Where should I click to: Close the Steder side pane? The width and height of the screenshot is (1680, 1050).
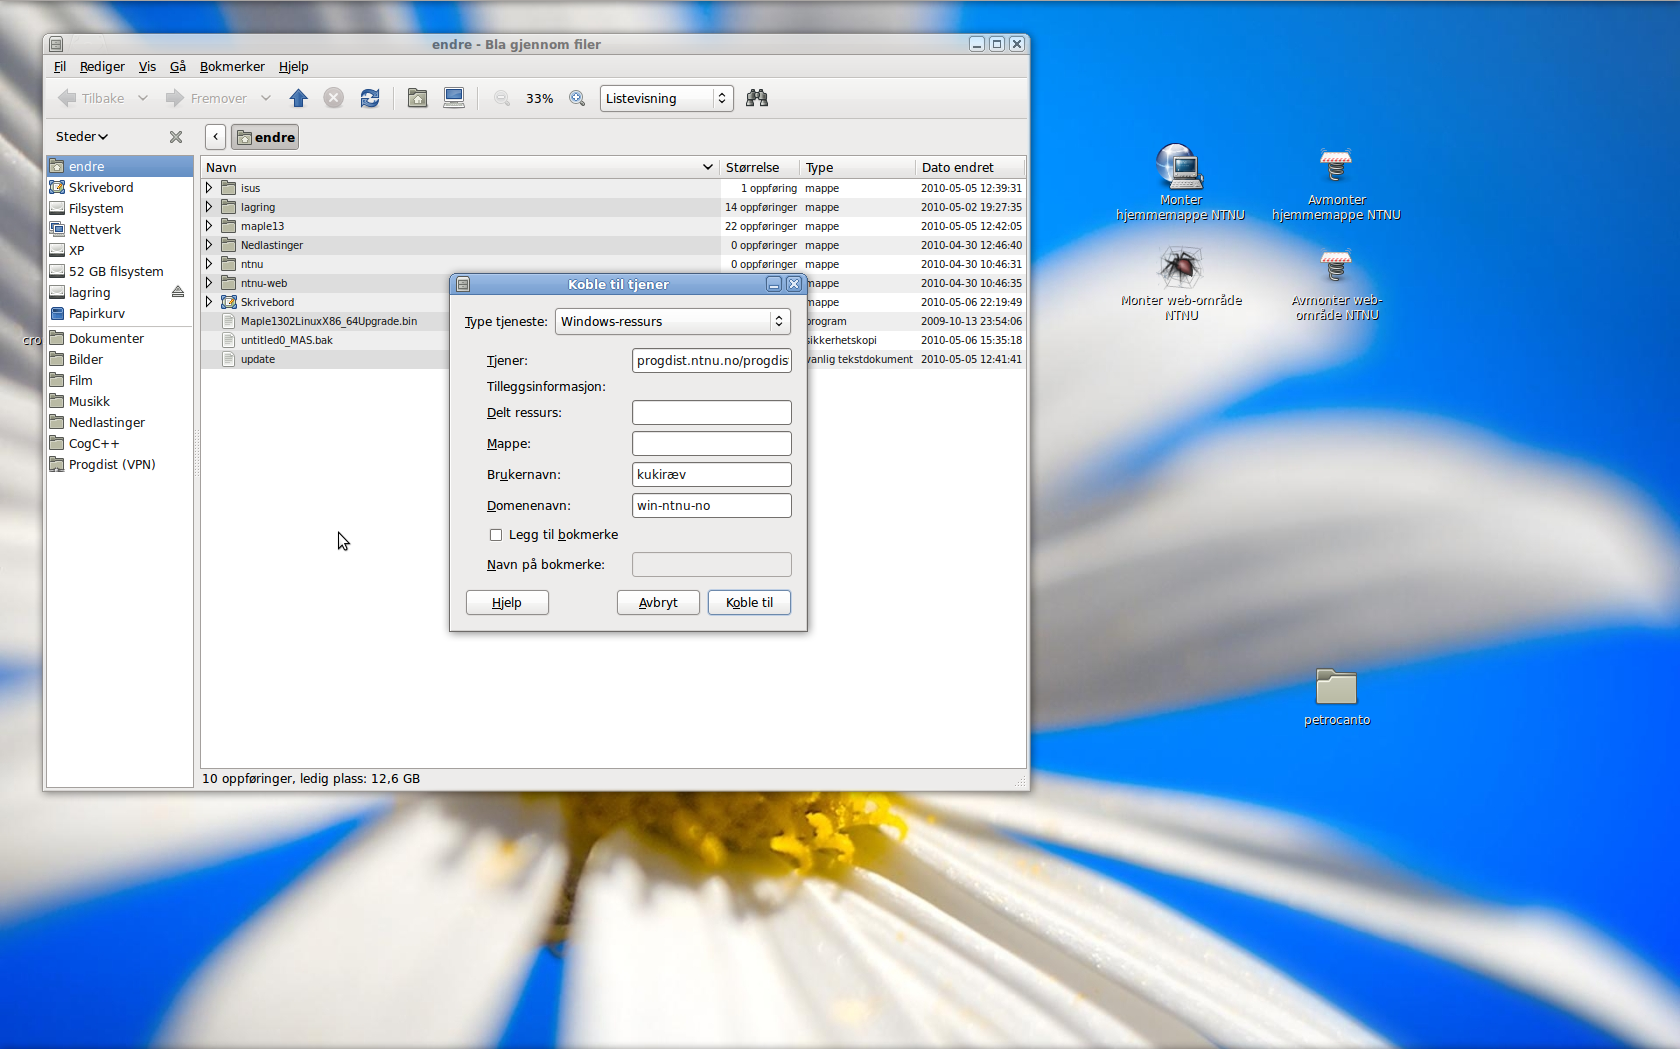176,137
